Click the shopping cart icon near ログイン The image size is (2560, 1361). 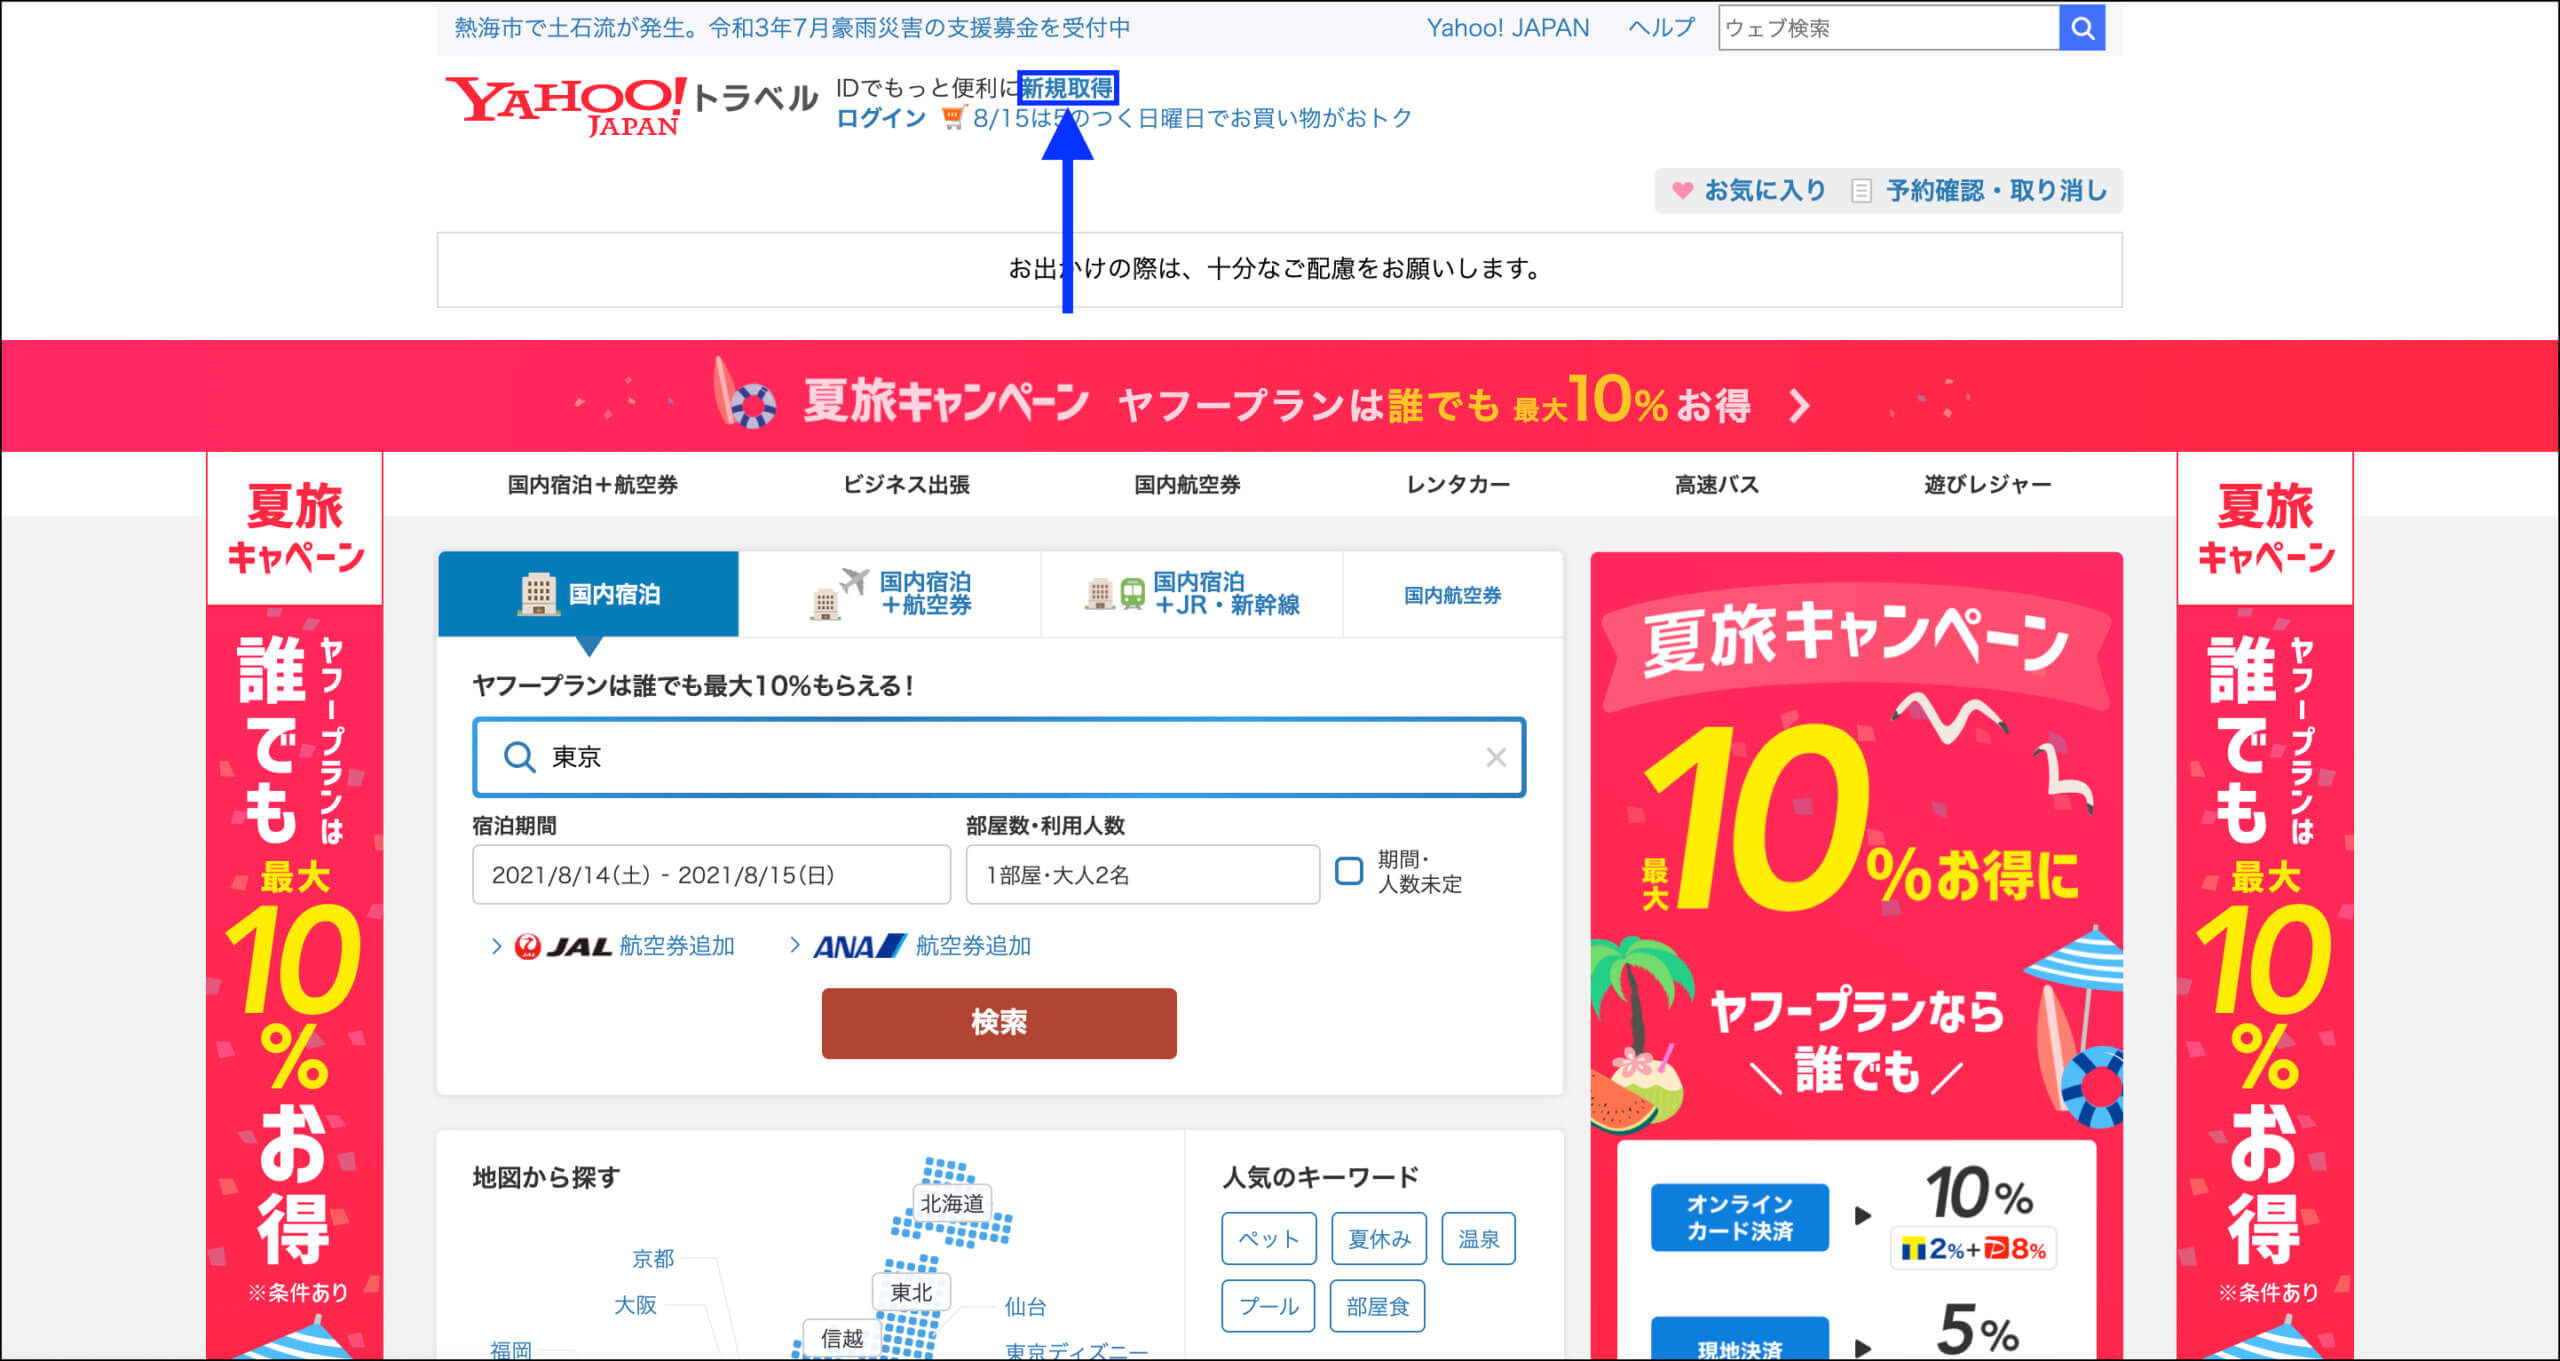coord(953,118)
